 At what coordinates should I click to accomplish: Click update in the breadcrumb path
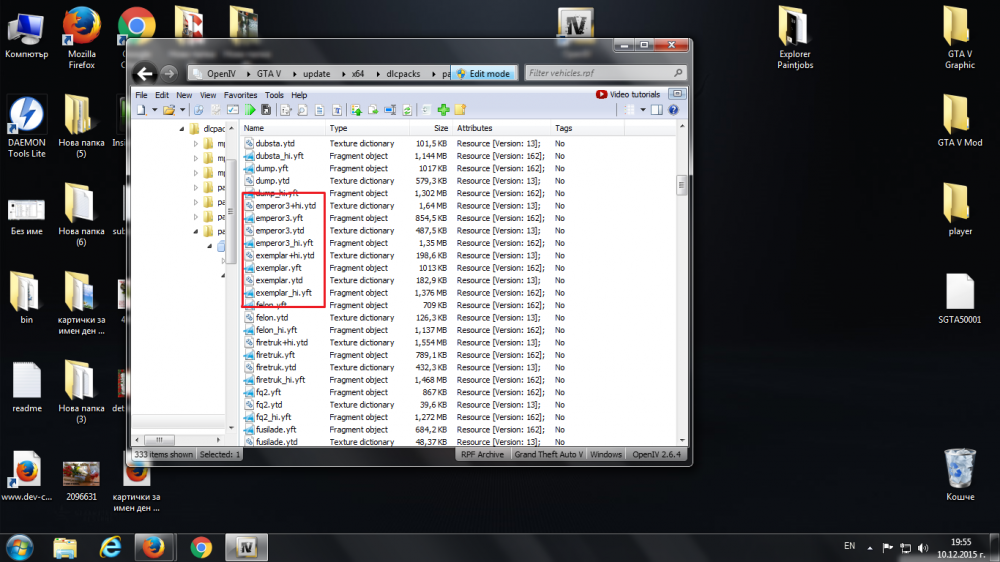tap(316, 74)
